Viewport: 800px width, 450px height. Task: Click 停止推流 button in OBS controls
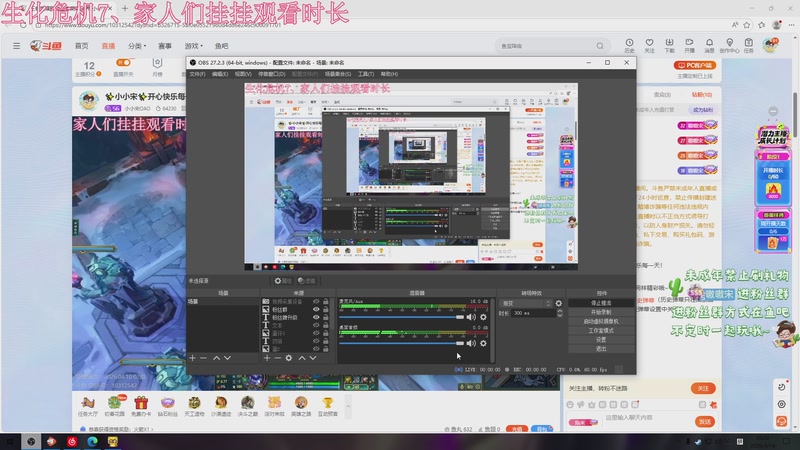601,303
